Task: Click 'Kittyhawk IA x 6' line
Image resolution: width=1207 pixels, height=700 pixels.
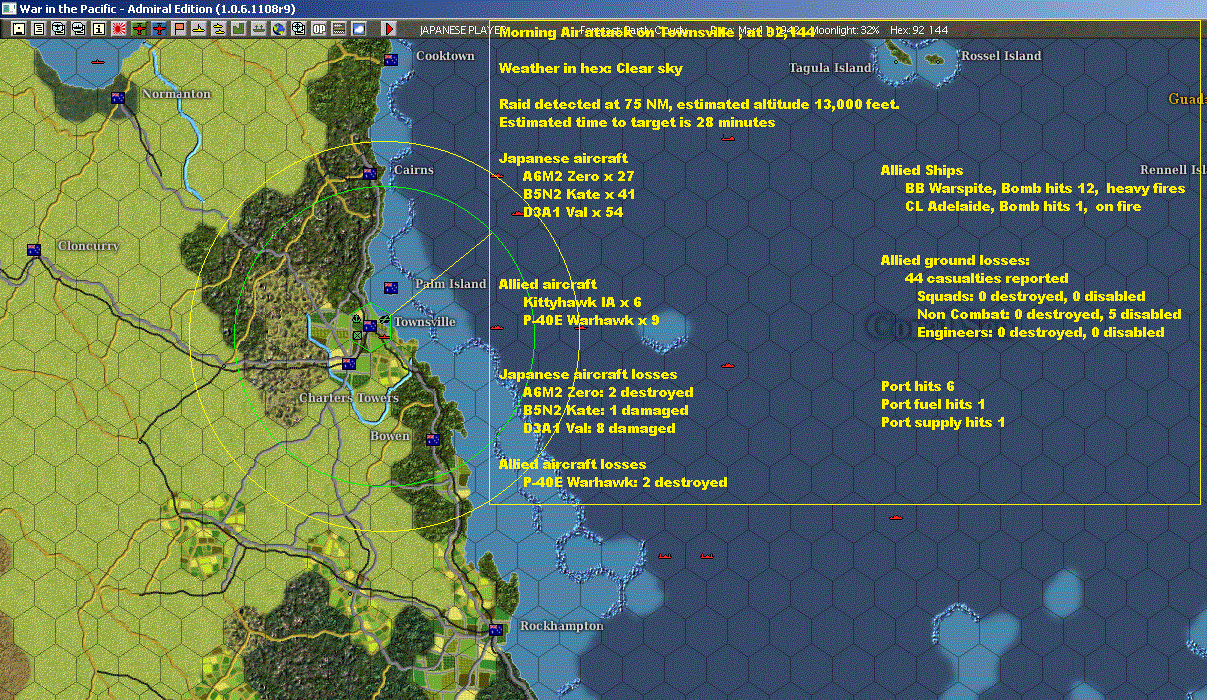Action: [582, 302]
